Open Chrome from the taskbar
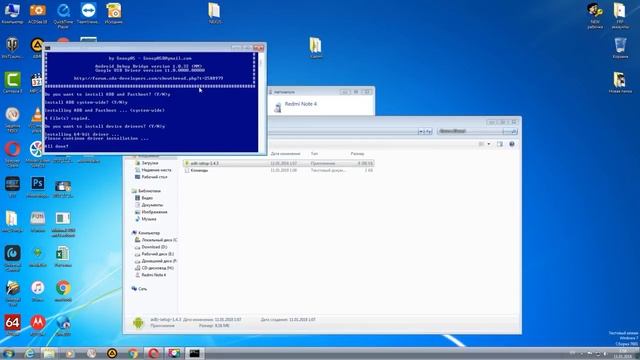Screen dimensions: 640x360 133,353
